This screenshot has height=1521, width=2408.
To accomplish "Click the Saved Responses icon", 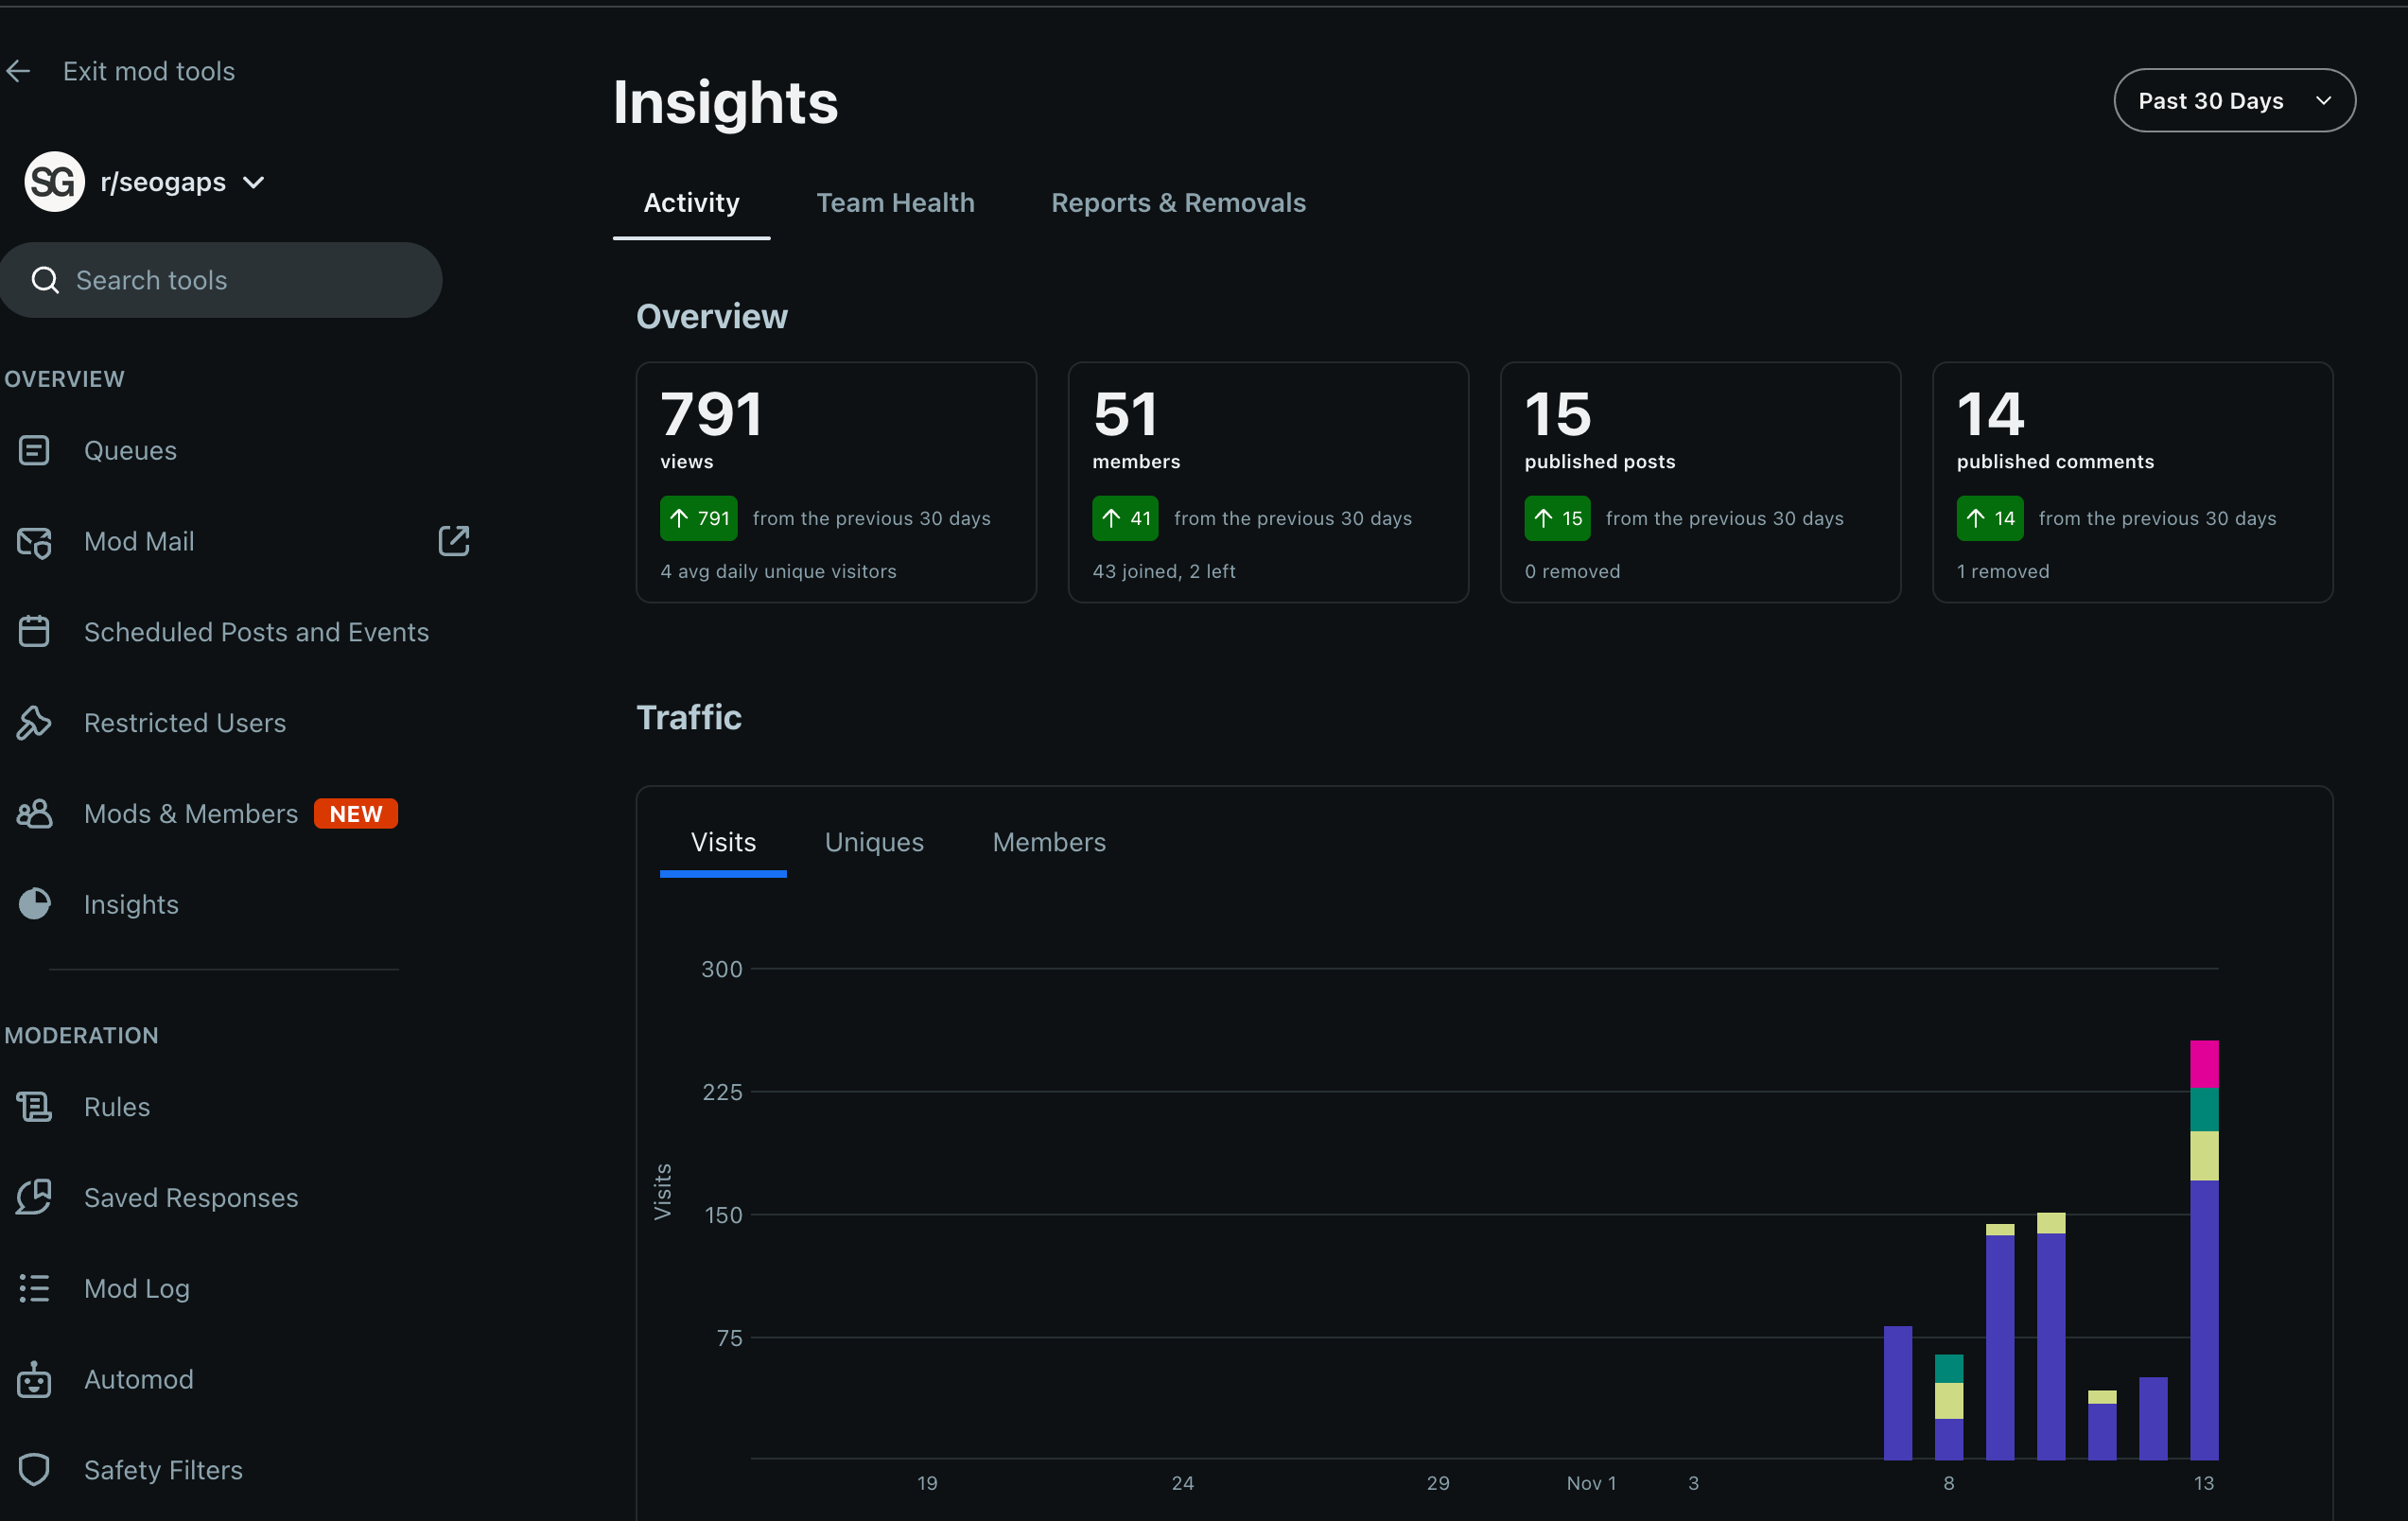I will [34, 1197].
